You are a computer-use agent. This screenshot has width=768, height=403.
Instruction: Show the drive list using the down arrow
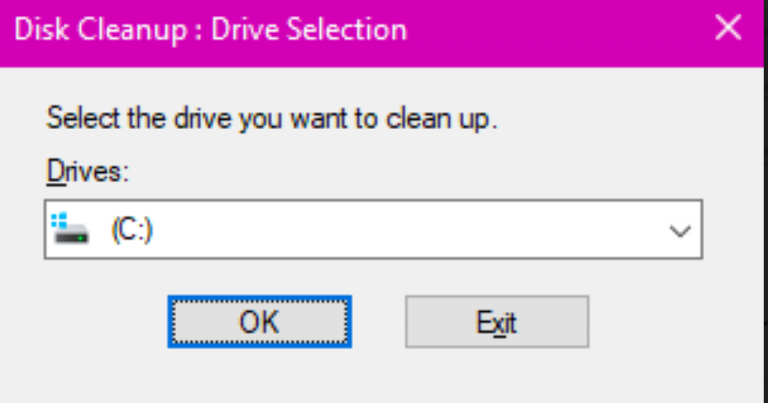[x=680, y=230]
